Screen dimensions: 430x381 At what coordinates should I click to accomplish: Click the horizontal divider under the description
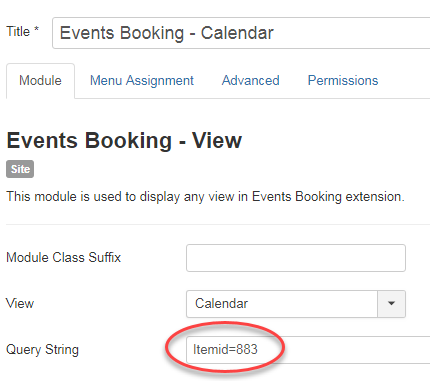coord(218,224)
